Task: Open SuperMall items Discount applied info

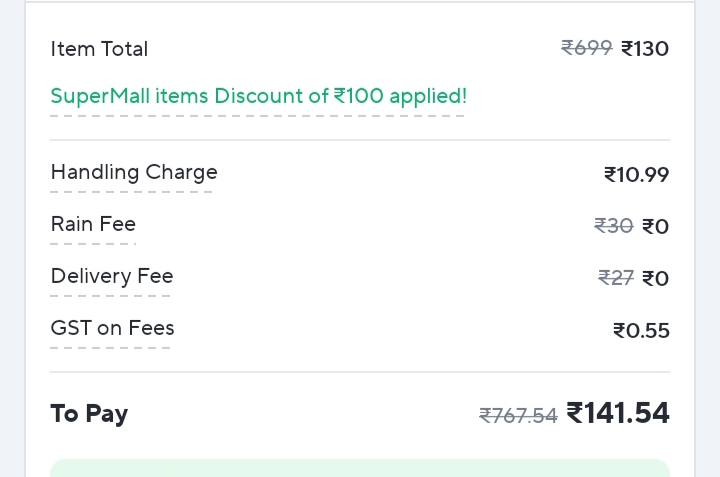Action: pos(258,96)
